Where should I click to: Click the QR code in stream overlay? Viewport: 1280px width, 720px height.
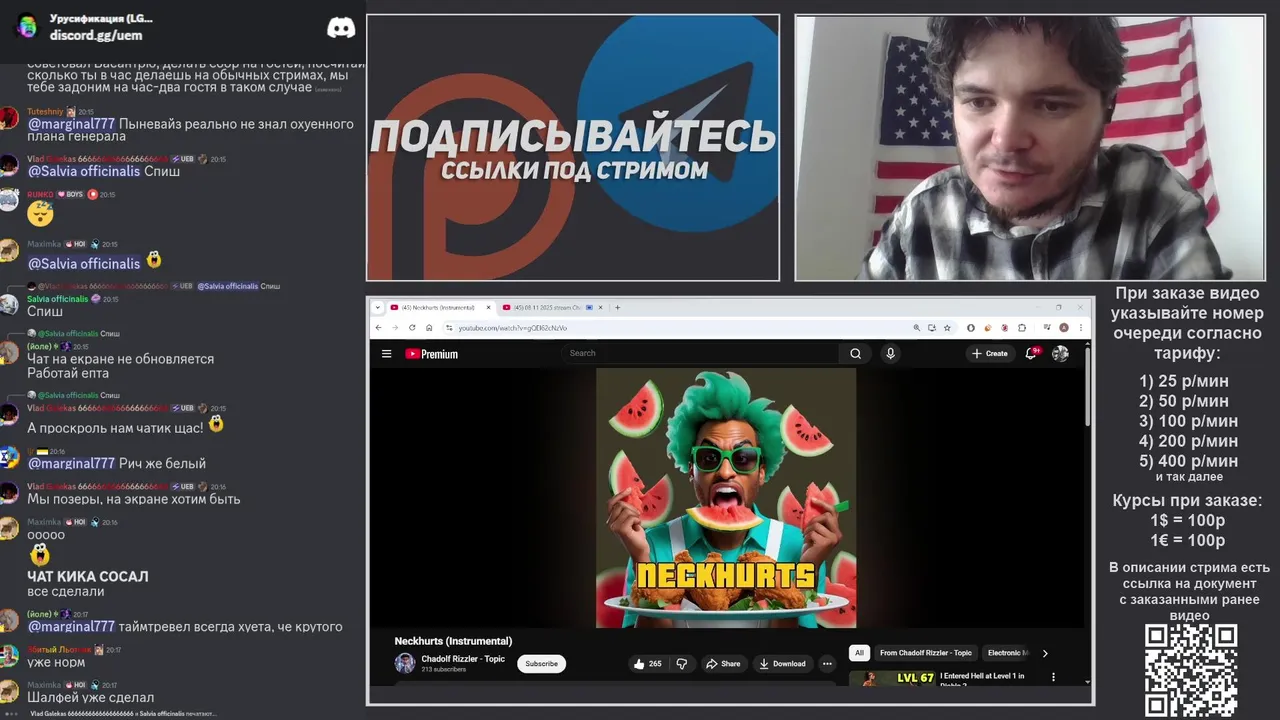[1191, 670]
